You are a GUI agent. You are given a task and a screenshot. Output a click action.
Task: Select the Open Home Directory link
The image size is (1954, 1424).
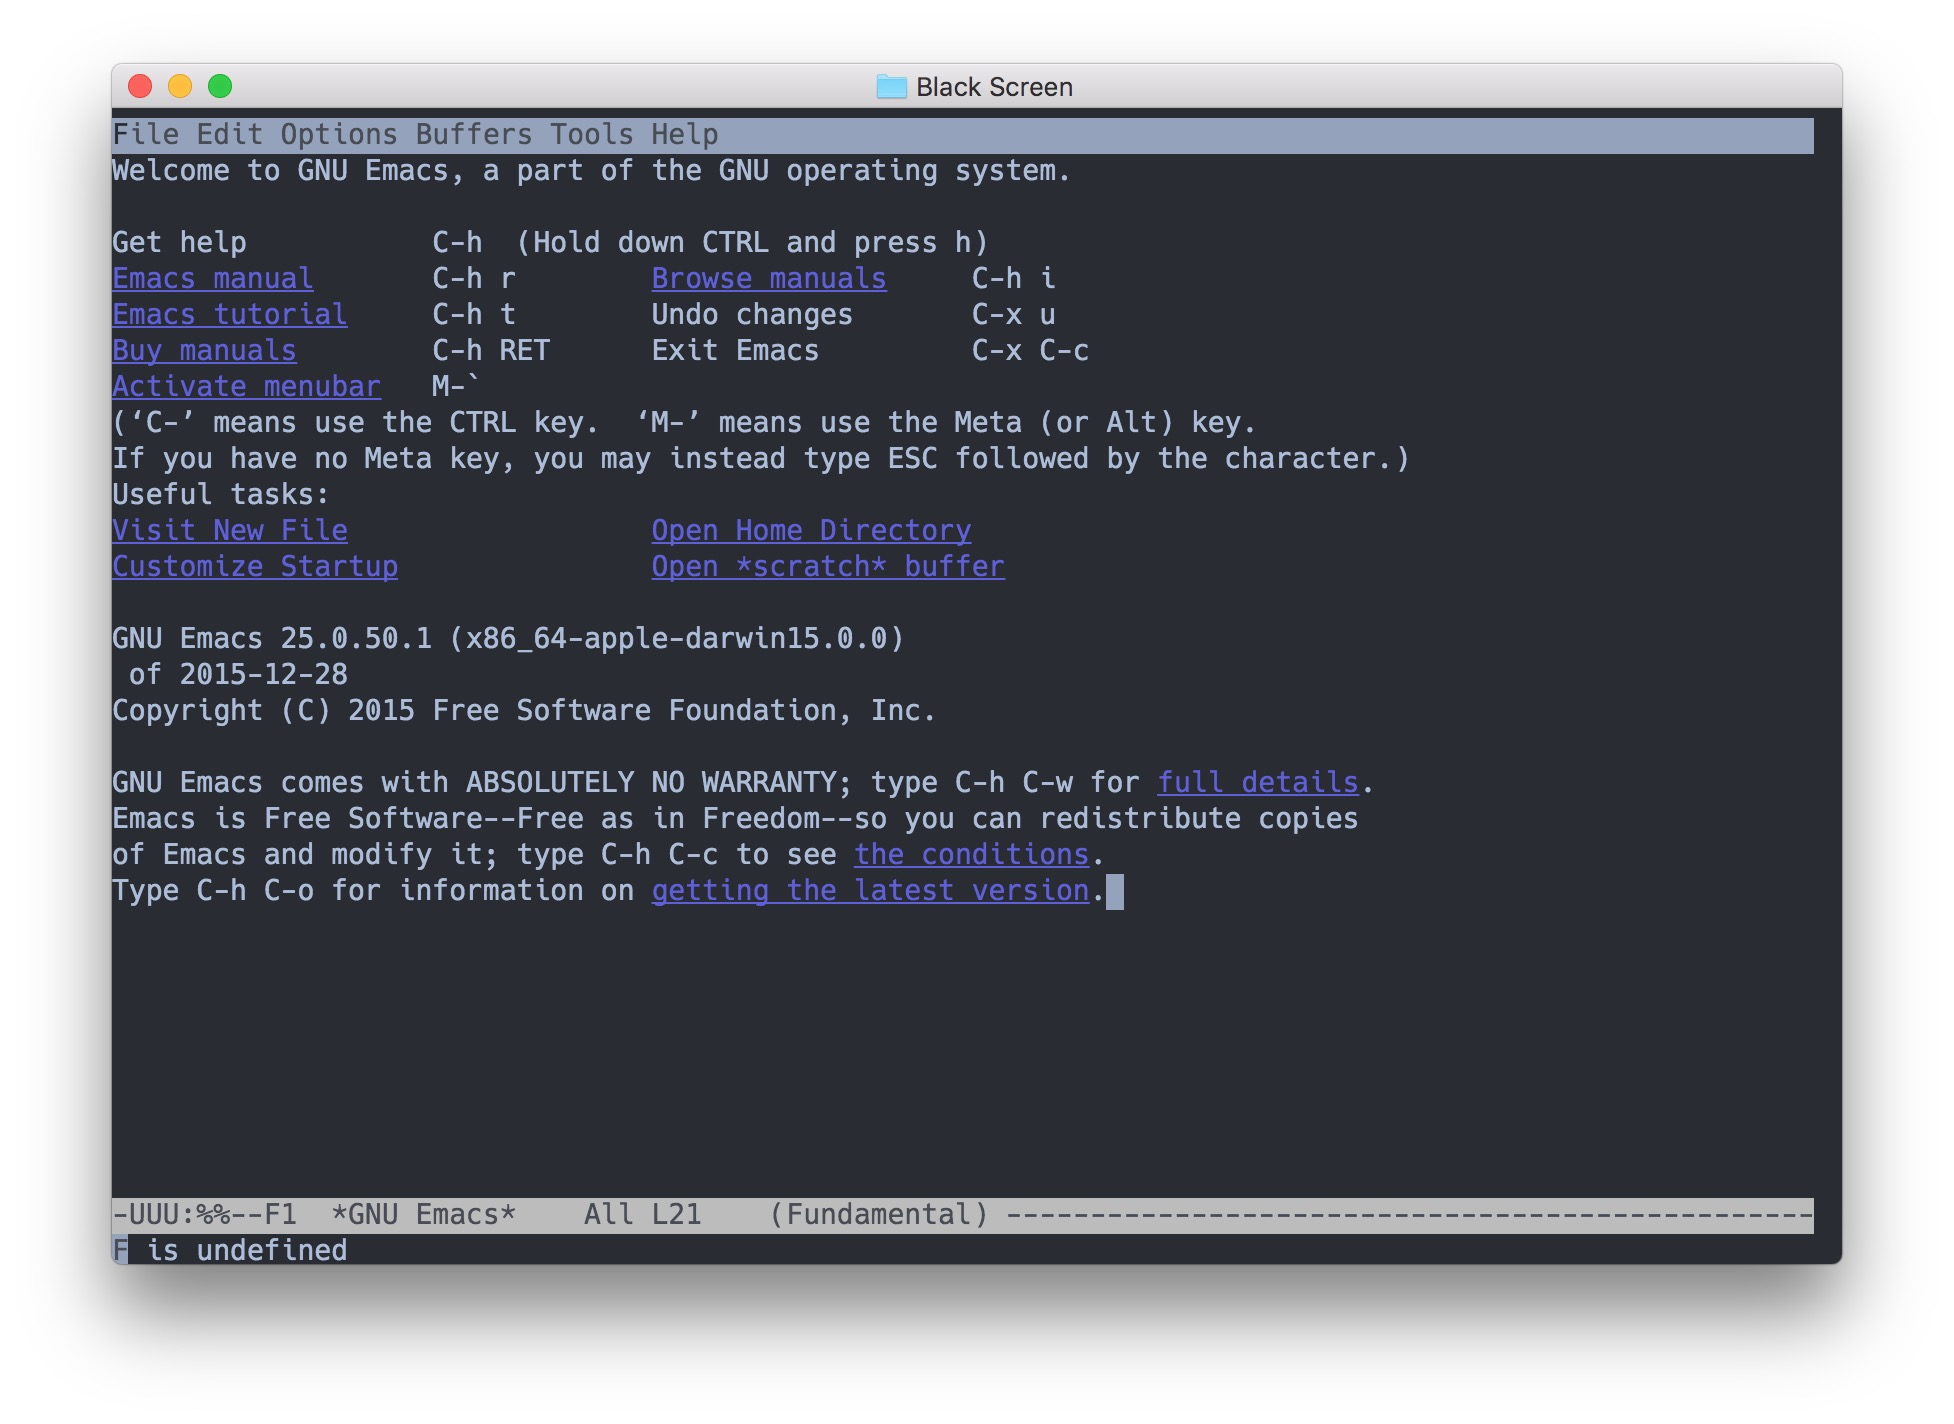810,531
